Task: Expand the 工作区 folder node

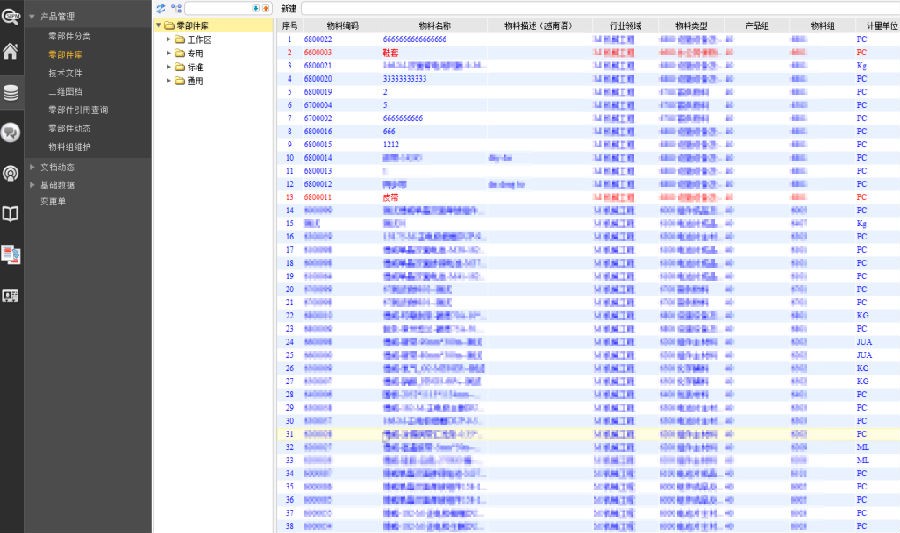Action: [168, 39]
